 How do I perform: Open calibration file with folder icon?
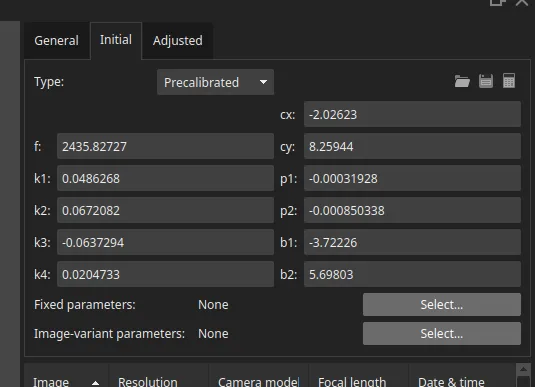tap(462, 81)
